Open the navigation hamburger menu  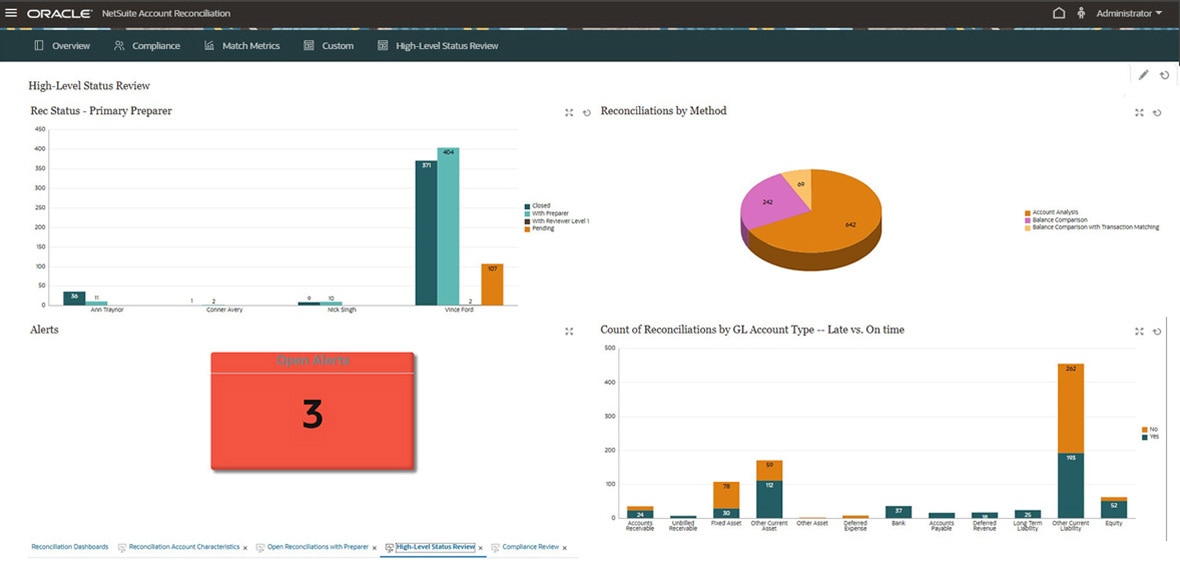[10, 13]
